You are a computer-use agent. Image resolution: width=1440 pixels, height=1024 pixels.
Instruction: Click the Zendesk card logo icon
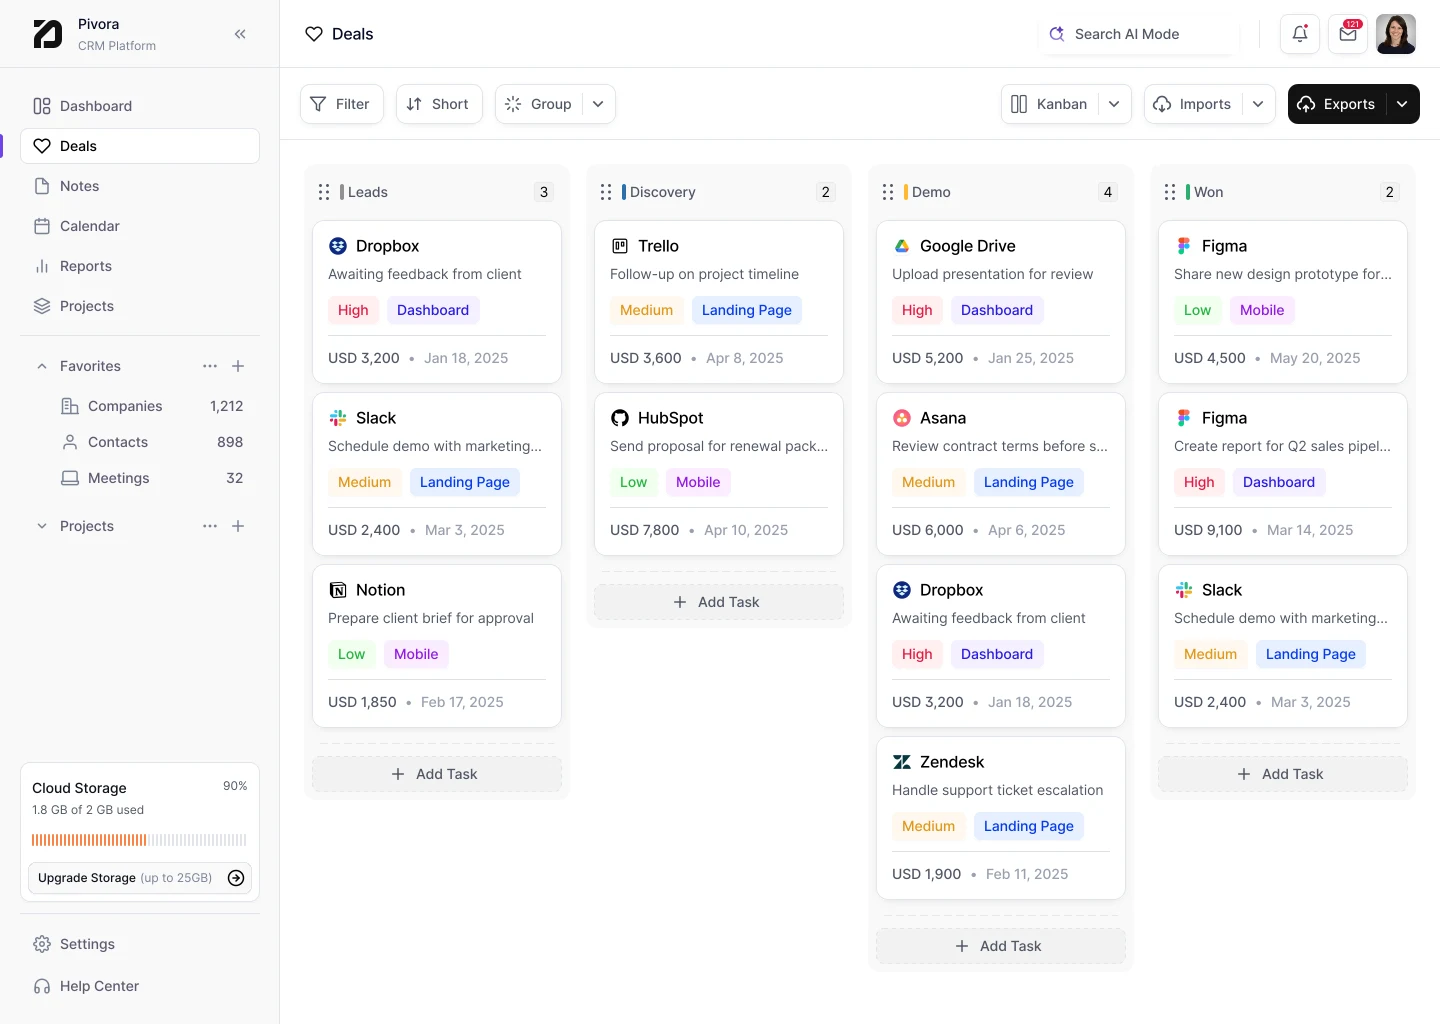[902, 762]
